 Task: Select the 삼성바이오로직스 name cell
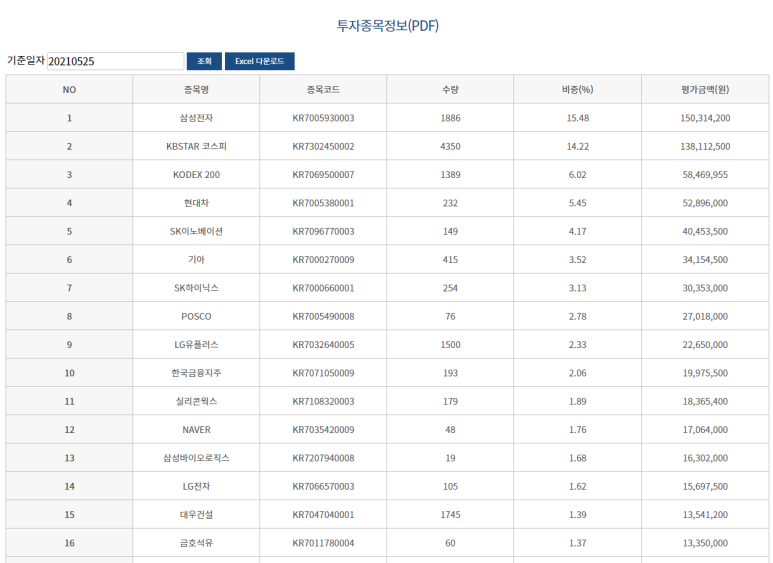pyautogui.click(x=196, y=458)
